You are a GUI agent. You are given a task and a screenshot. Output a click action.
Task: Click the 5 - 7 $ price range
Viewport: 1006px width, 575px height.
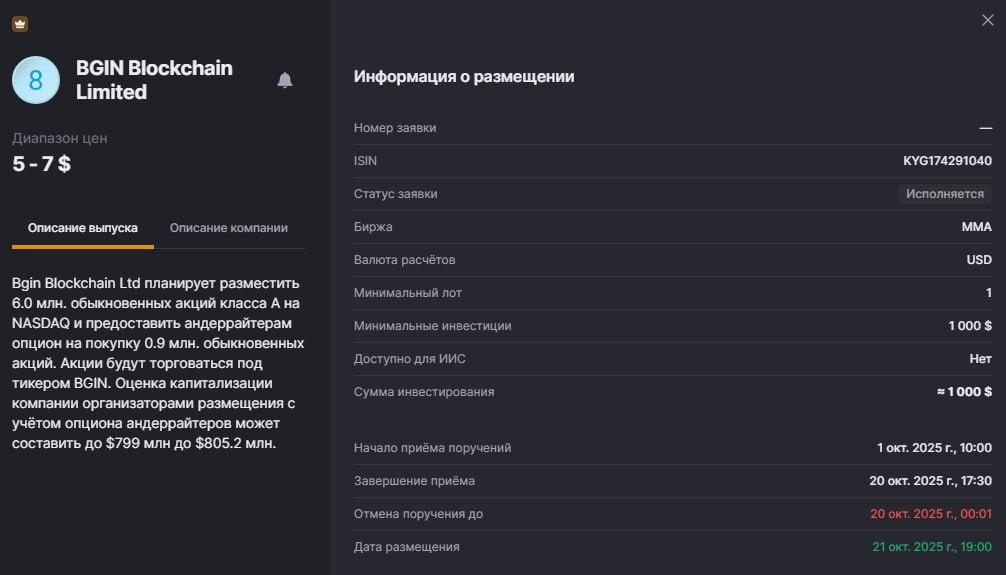pyautogui.click(x=41, y=165)
